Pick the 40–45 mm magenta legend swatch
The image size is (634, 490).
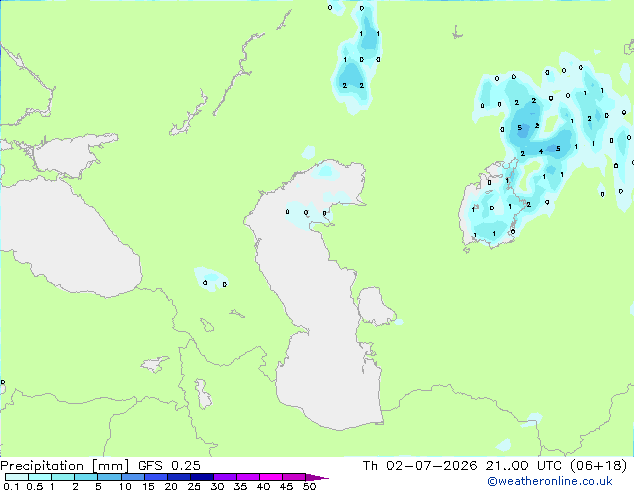(271, 477)
